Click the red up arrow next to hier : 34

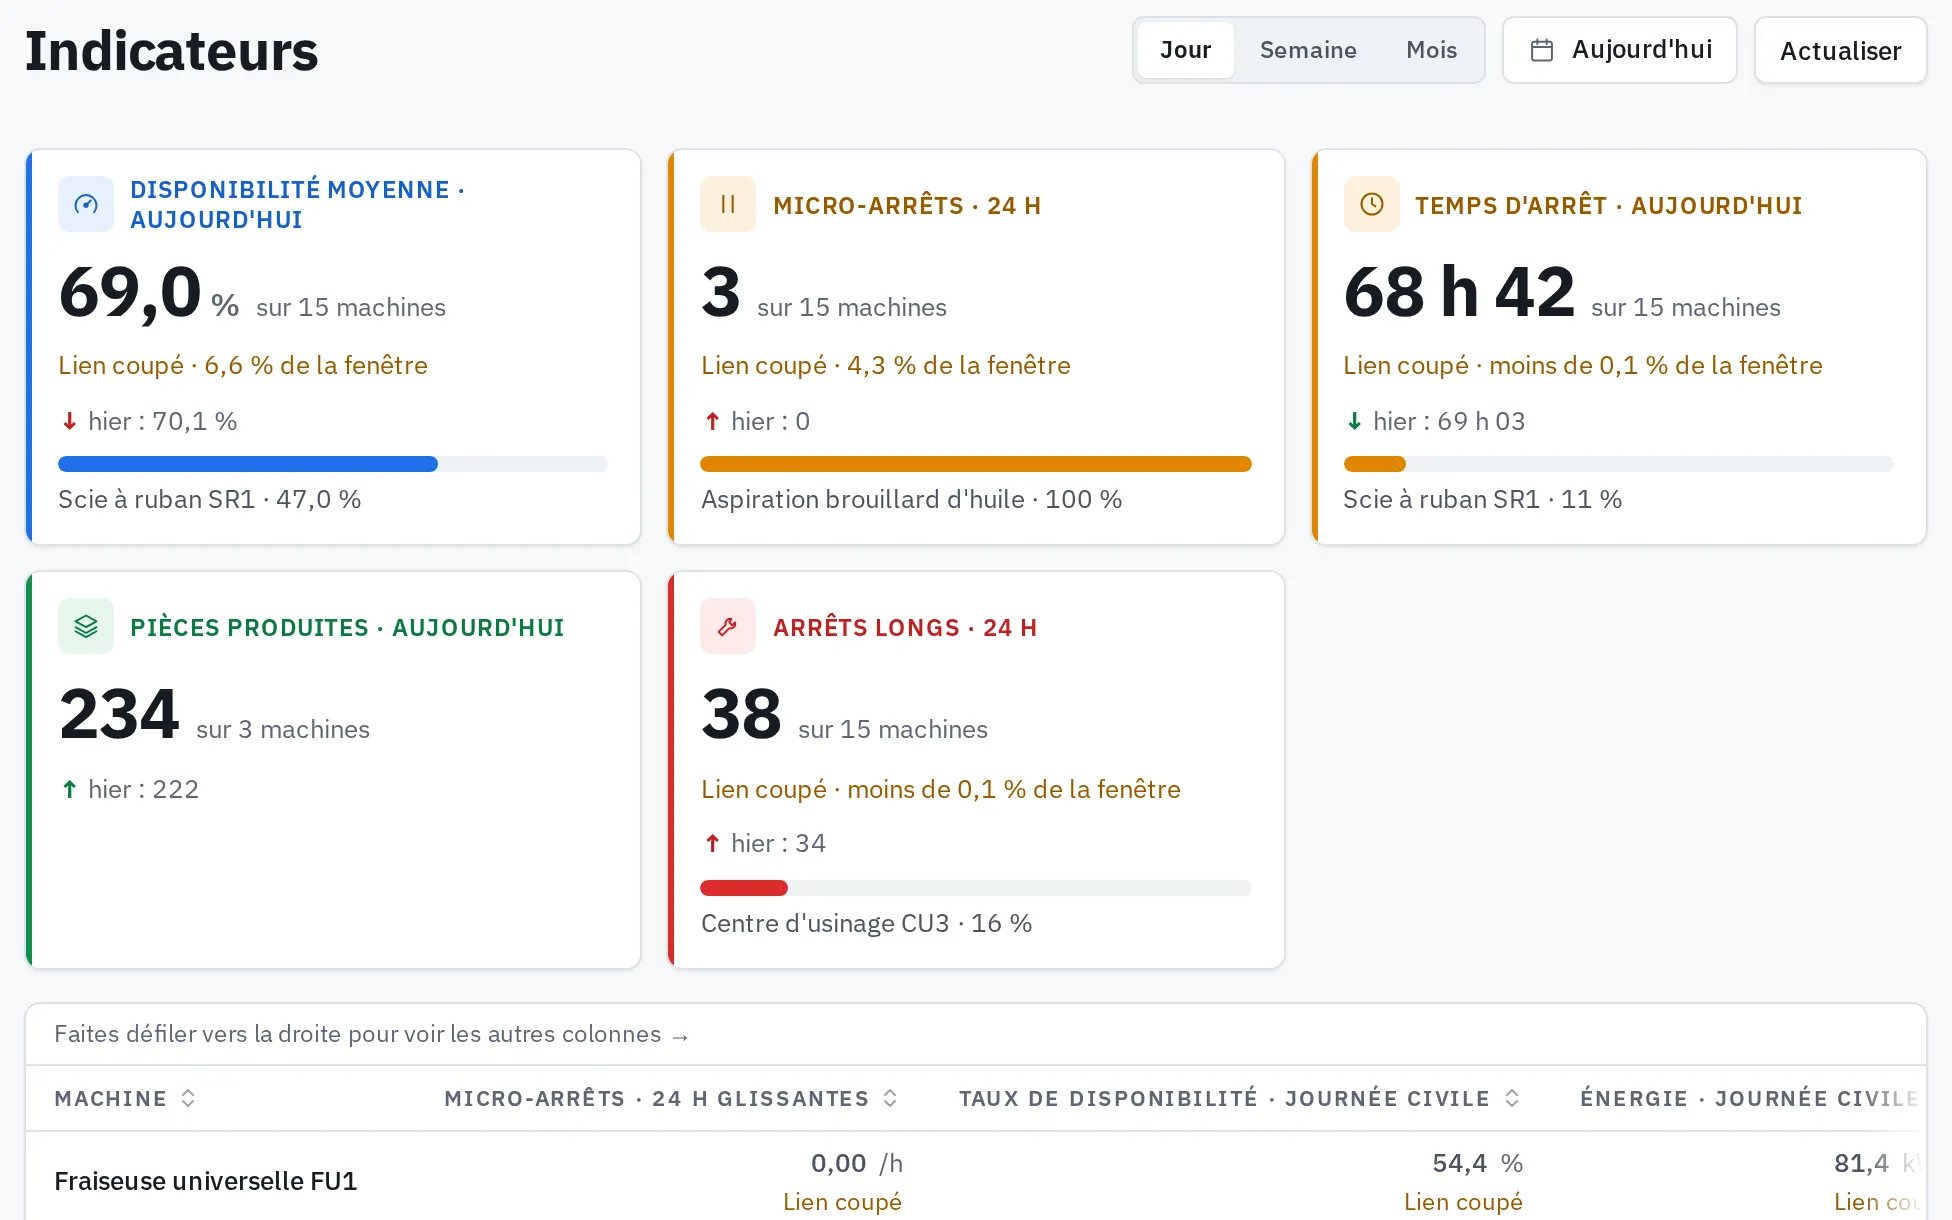[712, 843]
